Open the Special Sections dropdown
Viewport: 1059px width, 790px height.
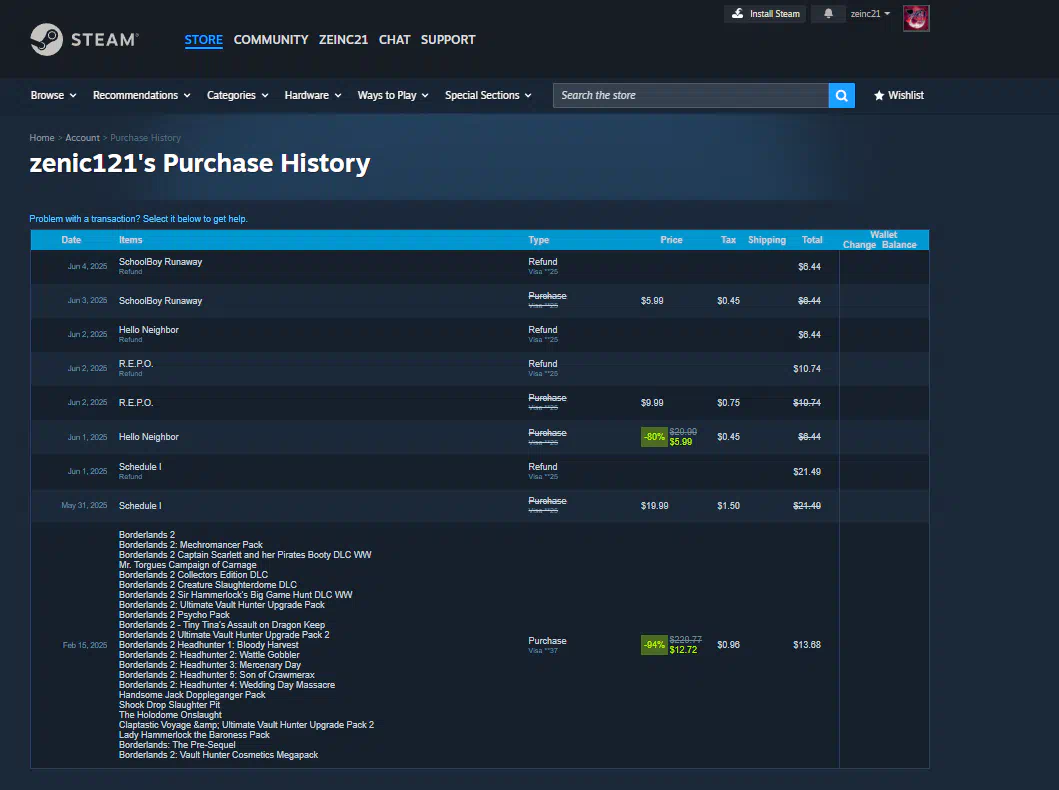(488, 96)
